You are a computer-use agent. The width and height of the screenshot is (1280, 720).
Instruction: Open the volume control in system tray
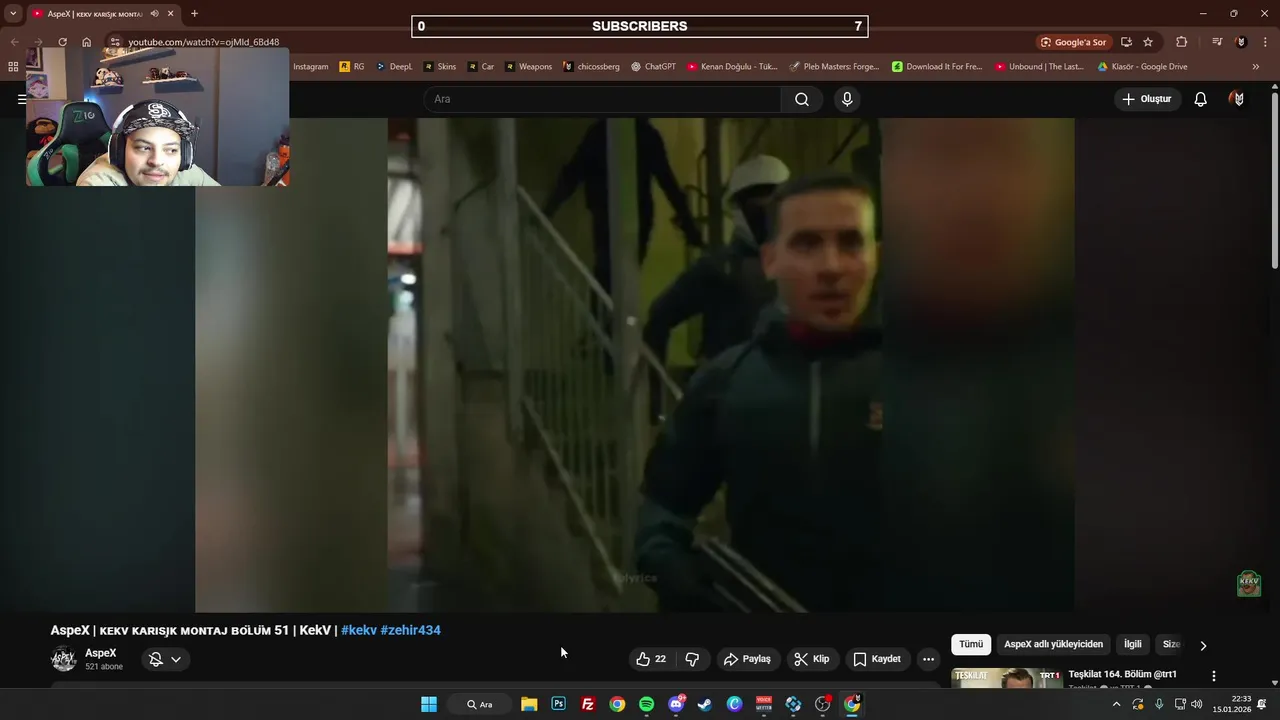(x=1197, y=704)
